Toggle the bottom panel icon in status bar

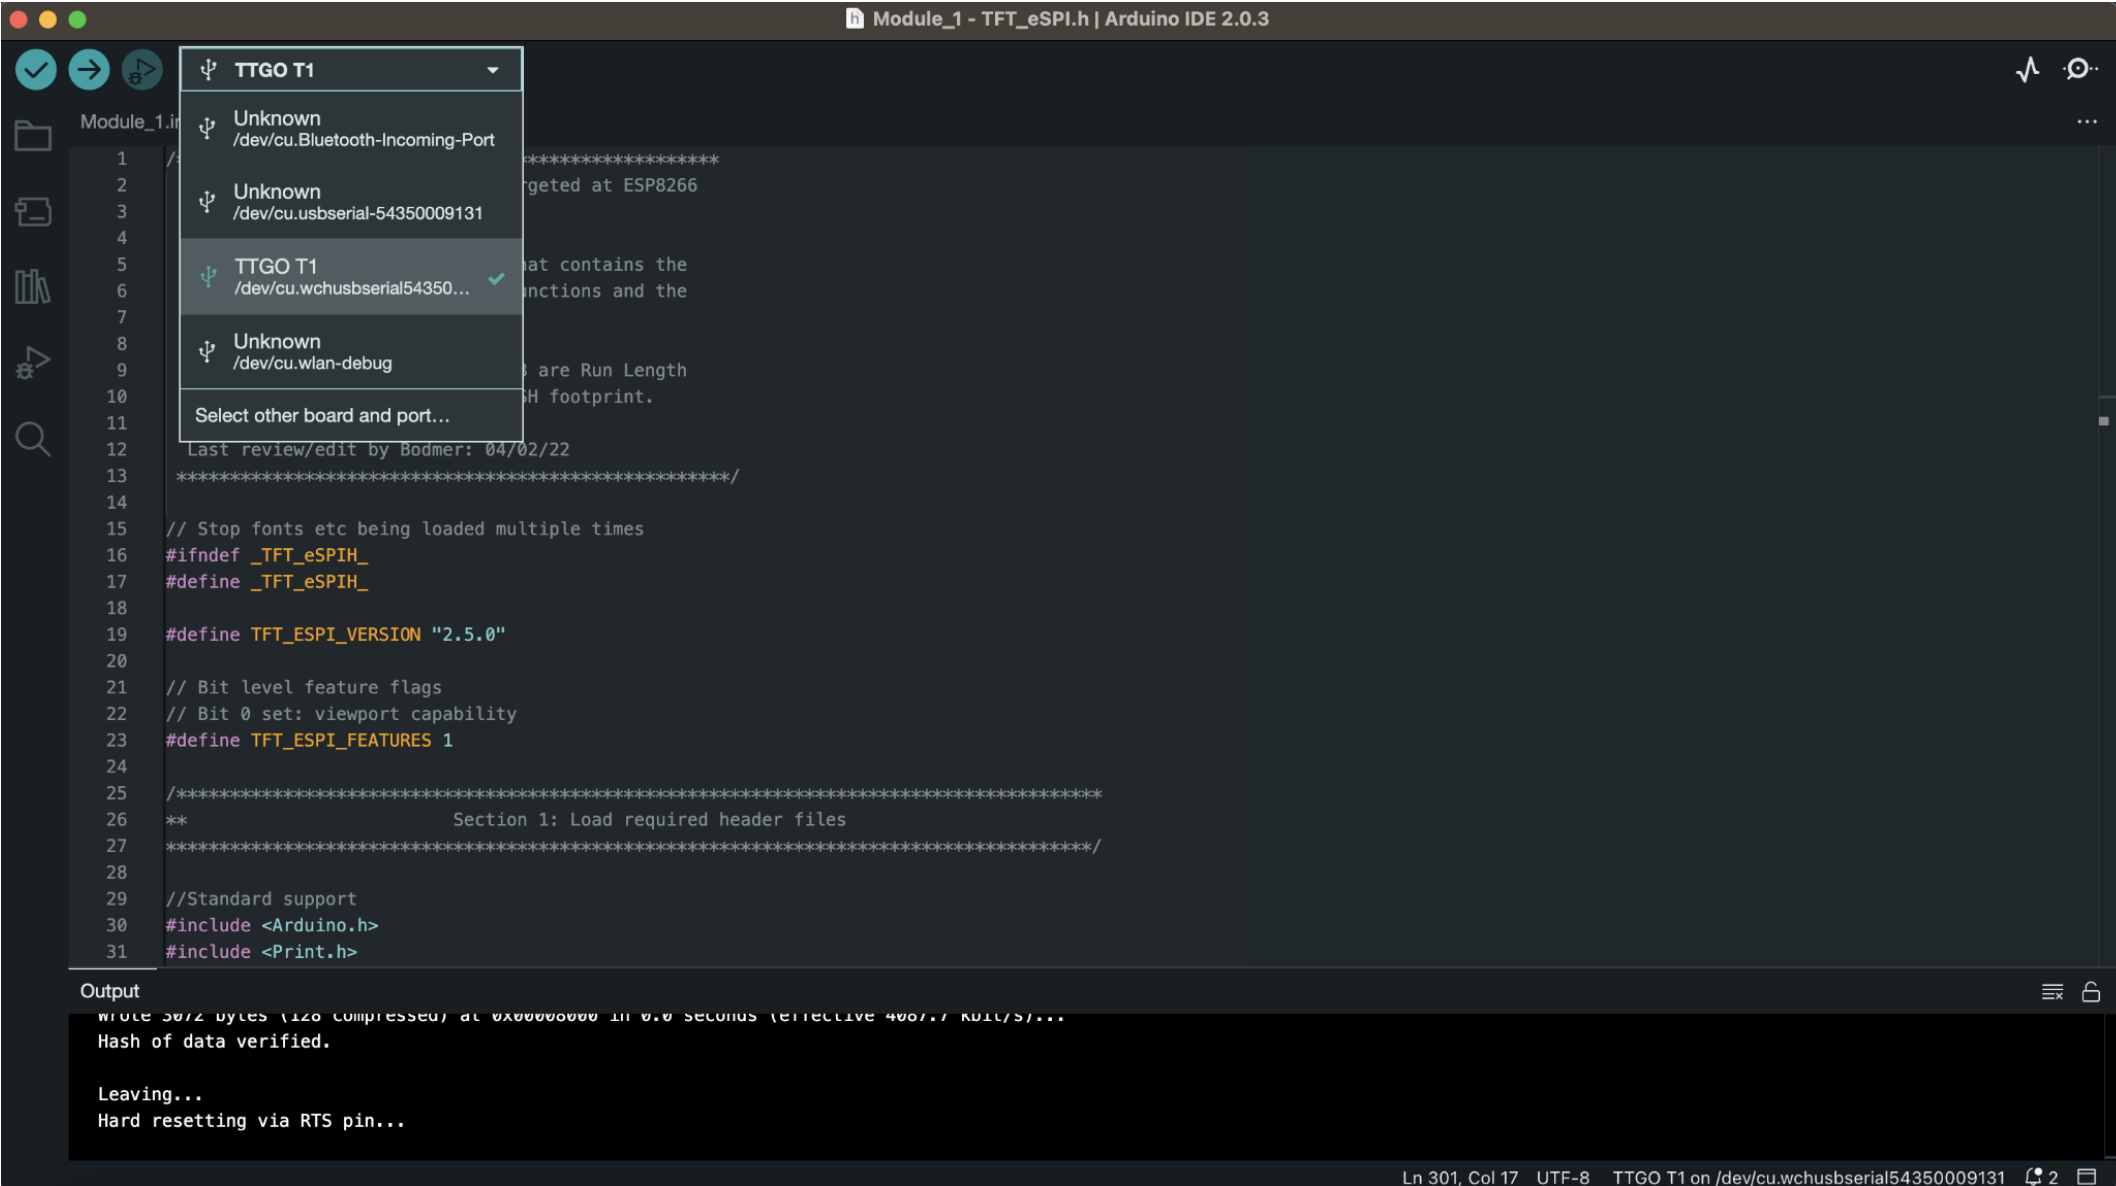coord(2087,1177)
